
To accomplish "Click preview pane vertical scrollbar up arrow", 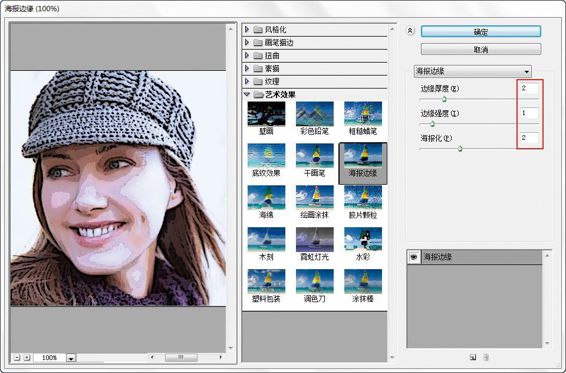I will tap(231, 29).
